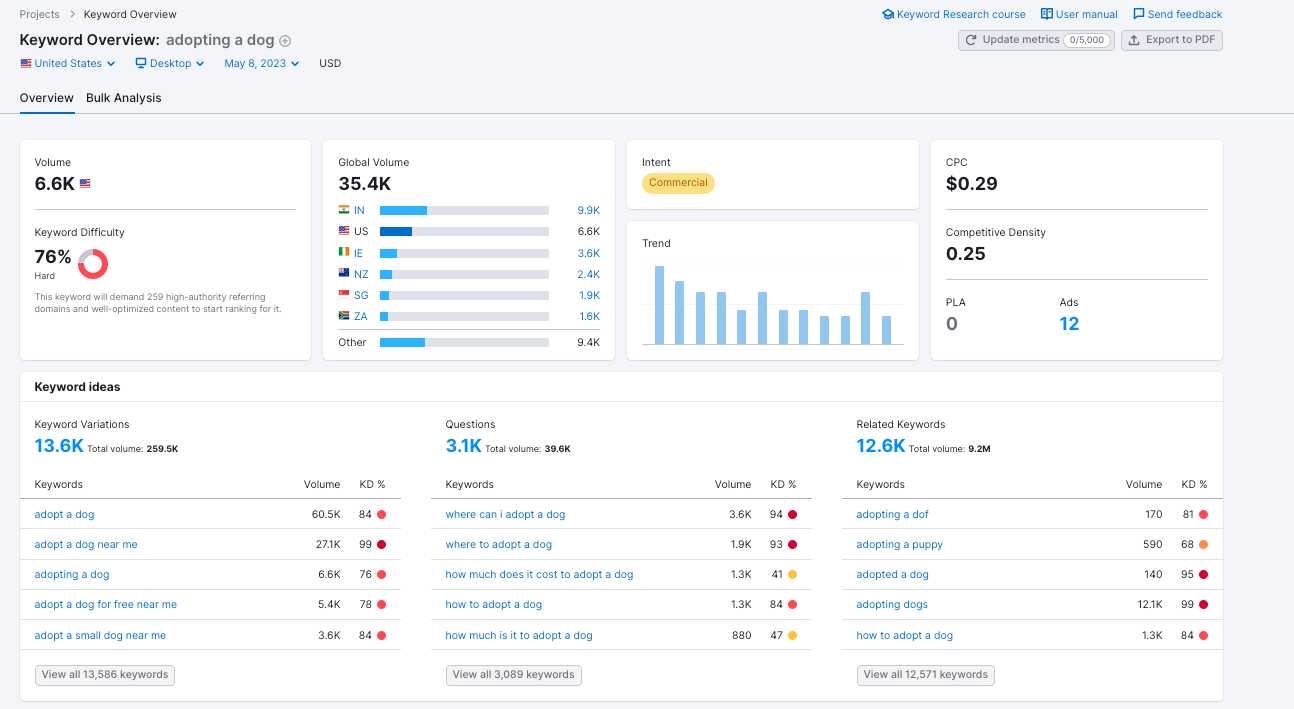Click the Keyword Research course graduation cap icon
The width and height of the screenshot is (1294, 709).
pos(888,15)
